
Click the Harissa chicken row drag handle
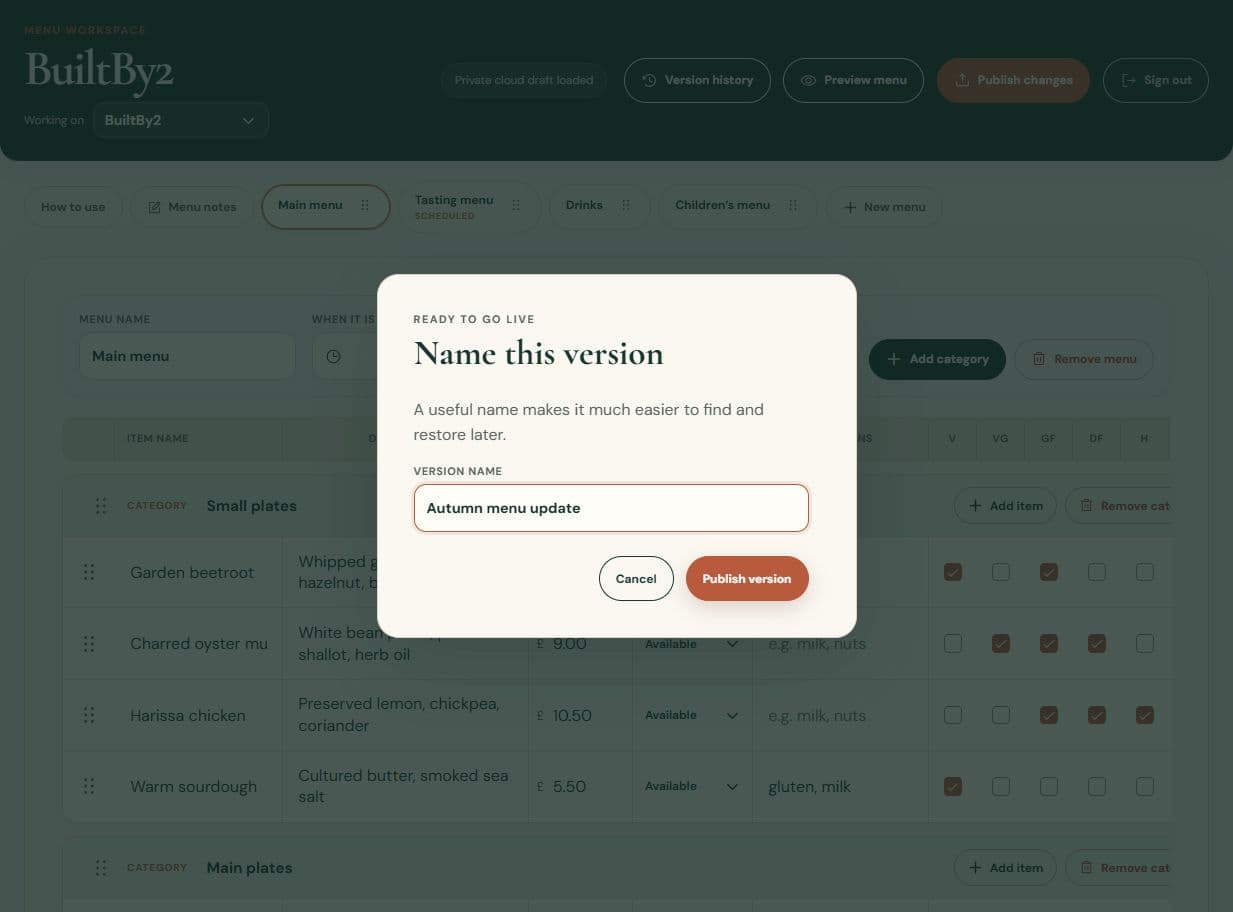coord(89,715)
